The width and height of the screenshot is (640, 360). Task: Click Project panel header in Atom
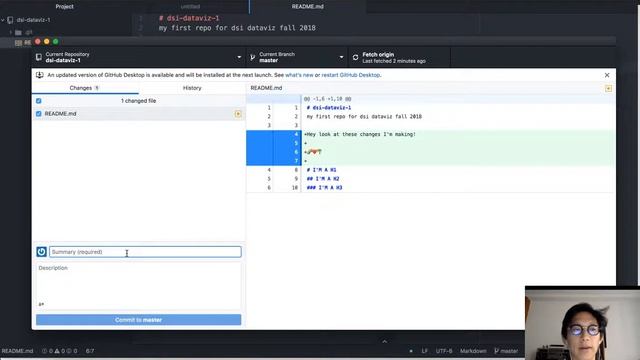point(64,7)
